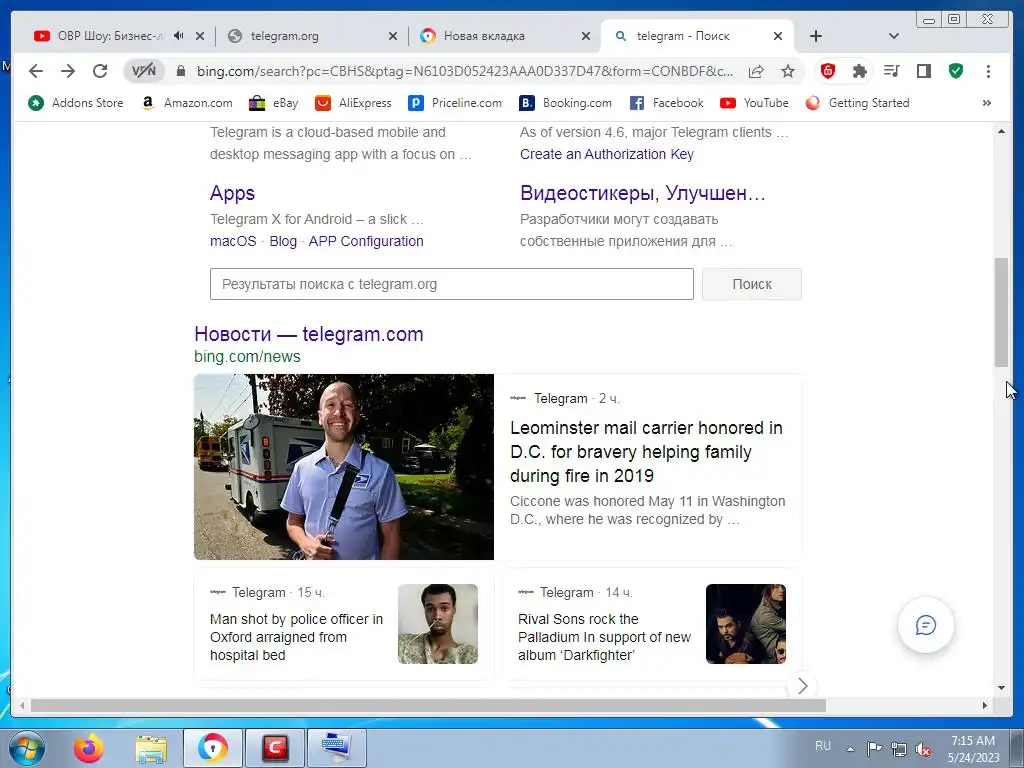This screenshot has height=768, width=1024.
Task: Open the AliExpress bookmark
Action: 353,103
